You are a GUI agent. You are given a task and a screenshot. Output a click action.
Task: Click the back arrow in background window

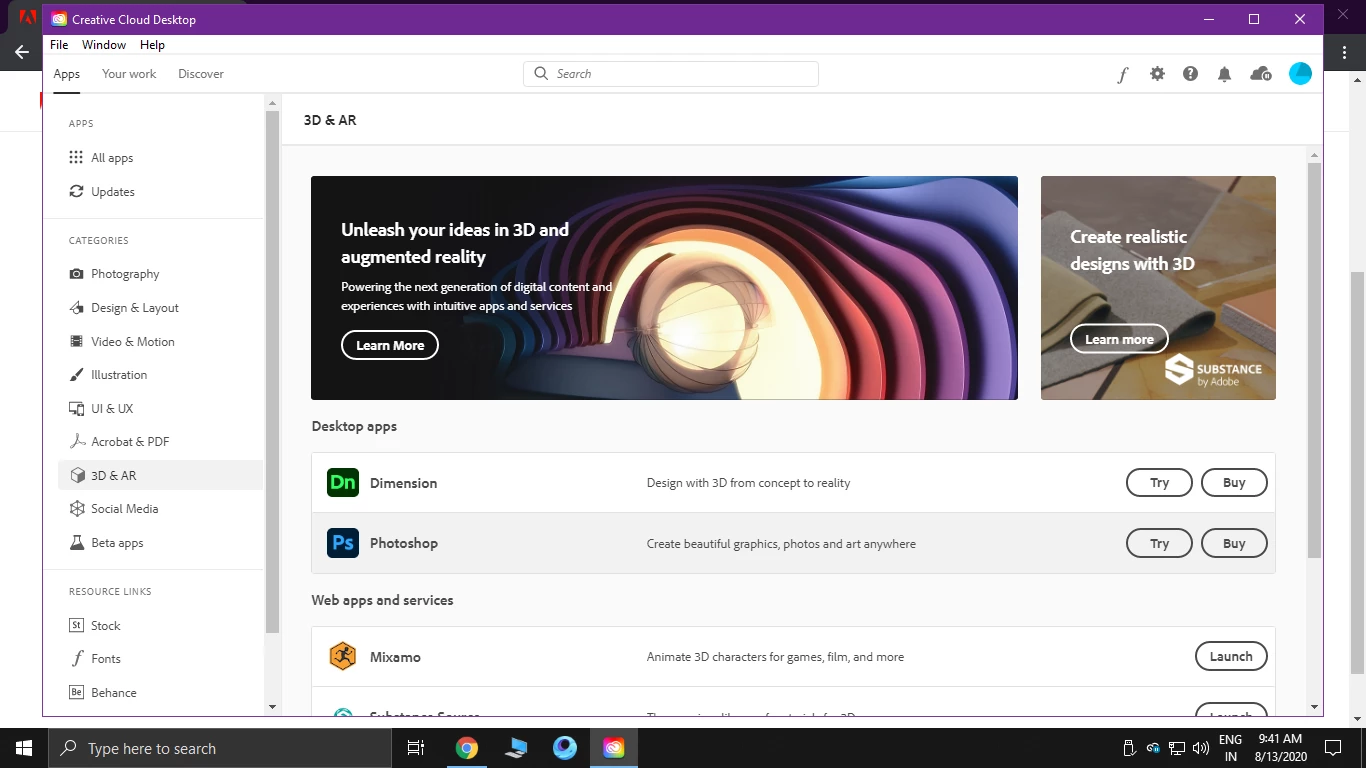pyautogui.click(x=22, y=52)
